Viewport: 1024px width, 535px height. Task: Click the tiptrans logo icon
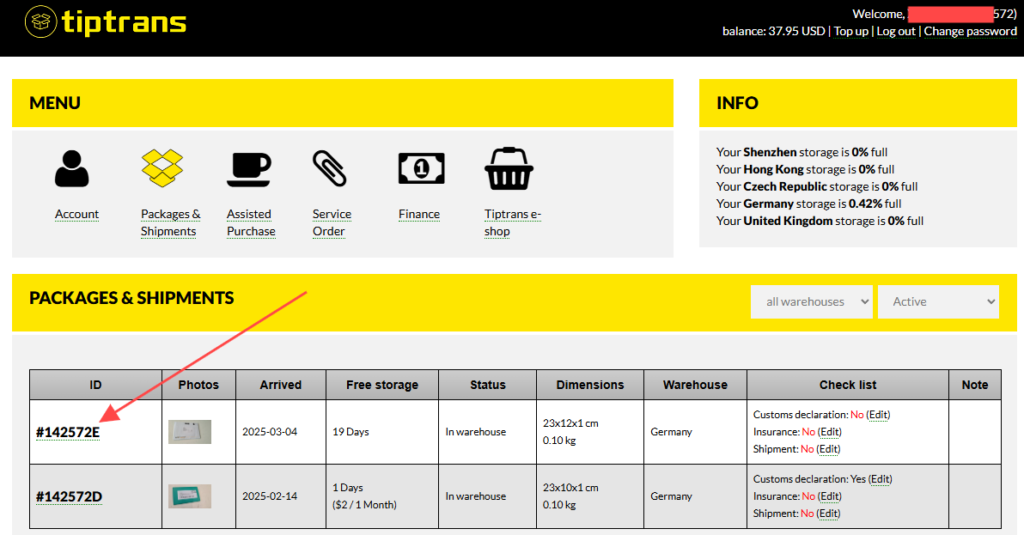coord(40,22)
